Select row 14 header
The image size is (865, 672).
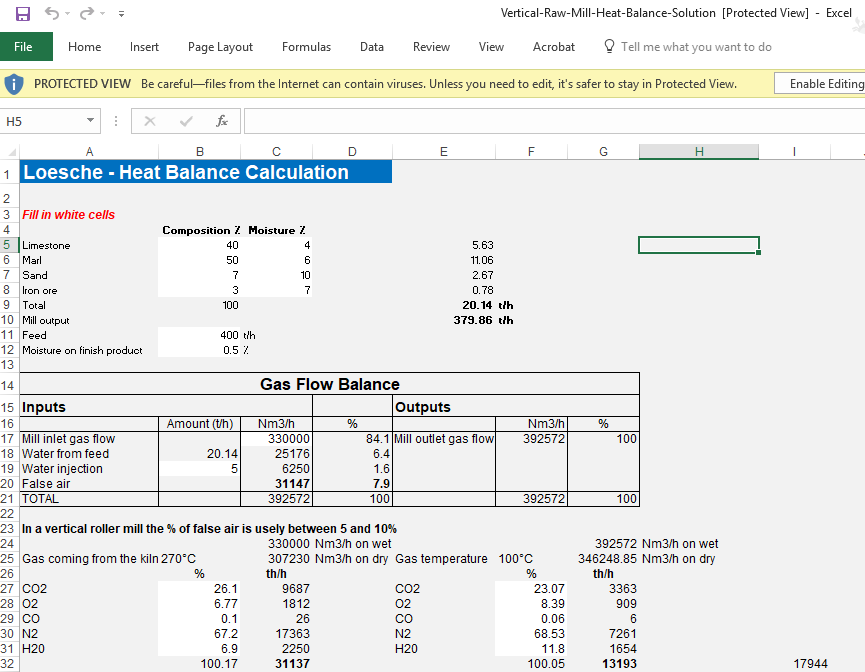pyautogui.click(x=9, y=385)
